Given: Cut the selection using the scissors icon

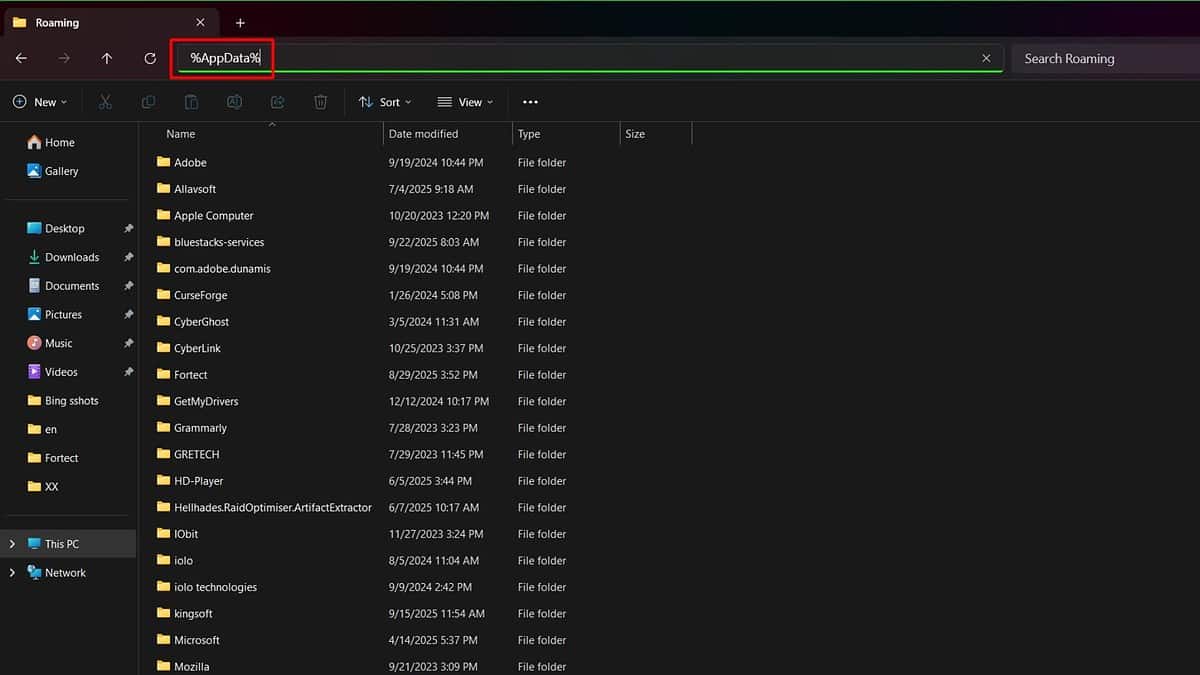Looking at the screenshot, I should 104,101.
